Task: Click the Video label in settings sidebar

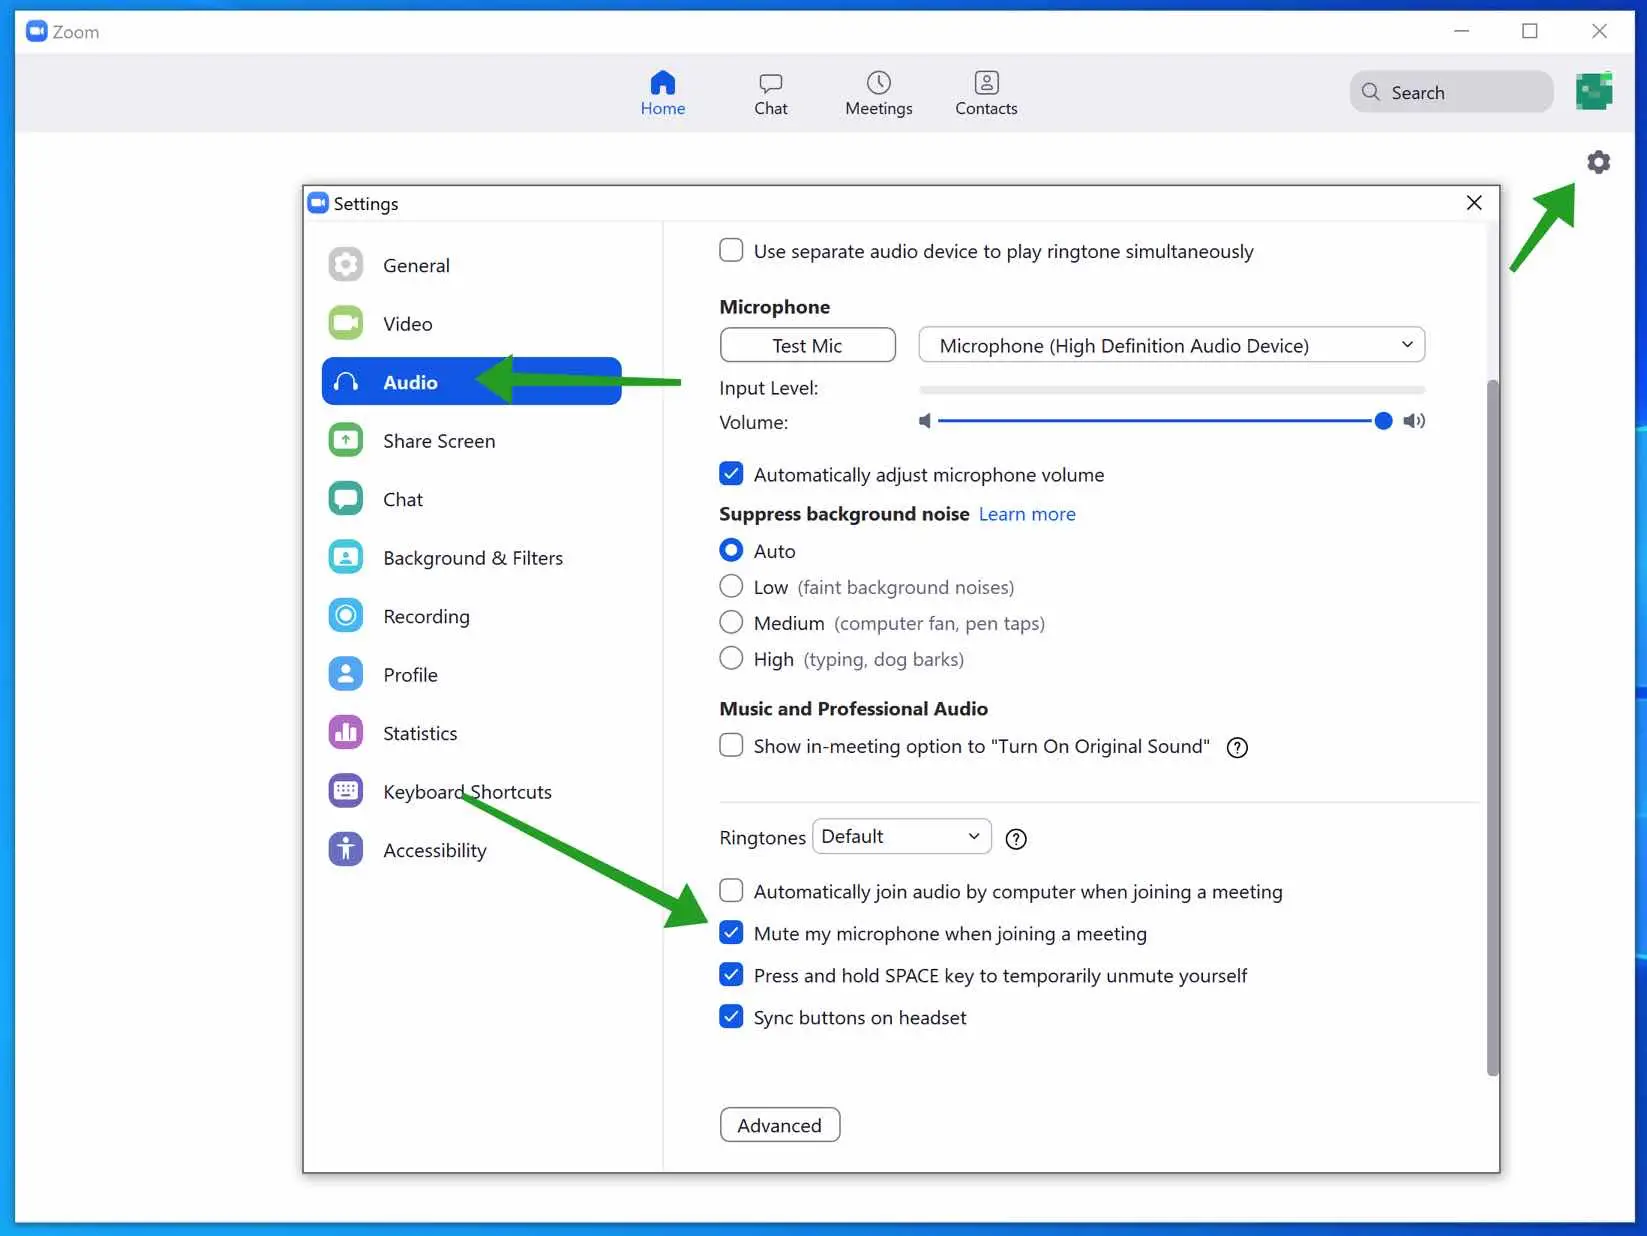Action: 407,324
